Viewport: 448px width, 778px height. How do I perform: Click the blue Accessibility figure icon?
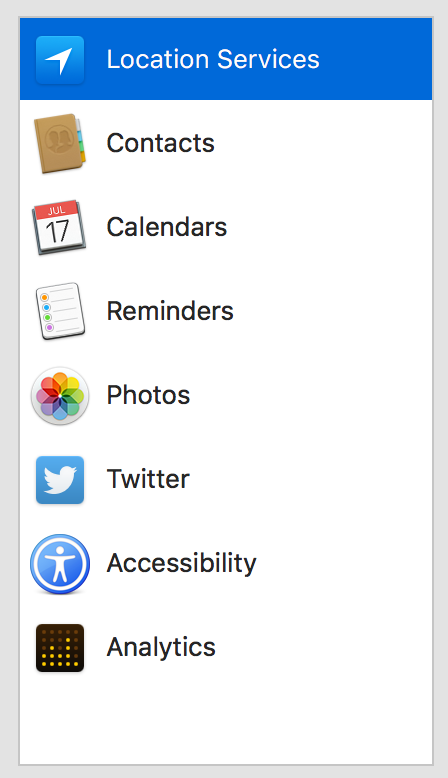60,564
